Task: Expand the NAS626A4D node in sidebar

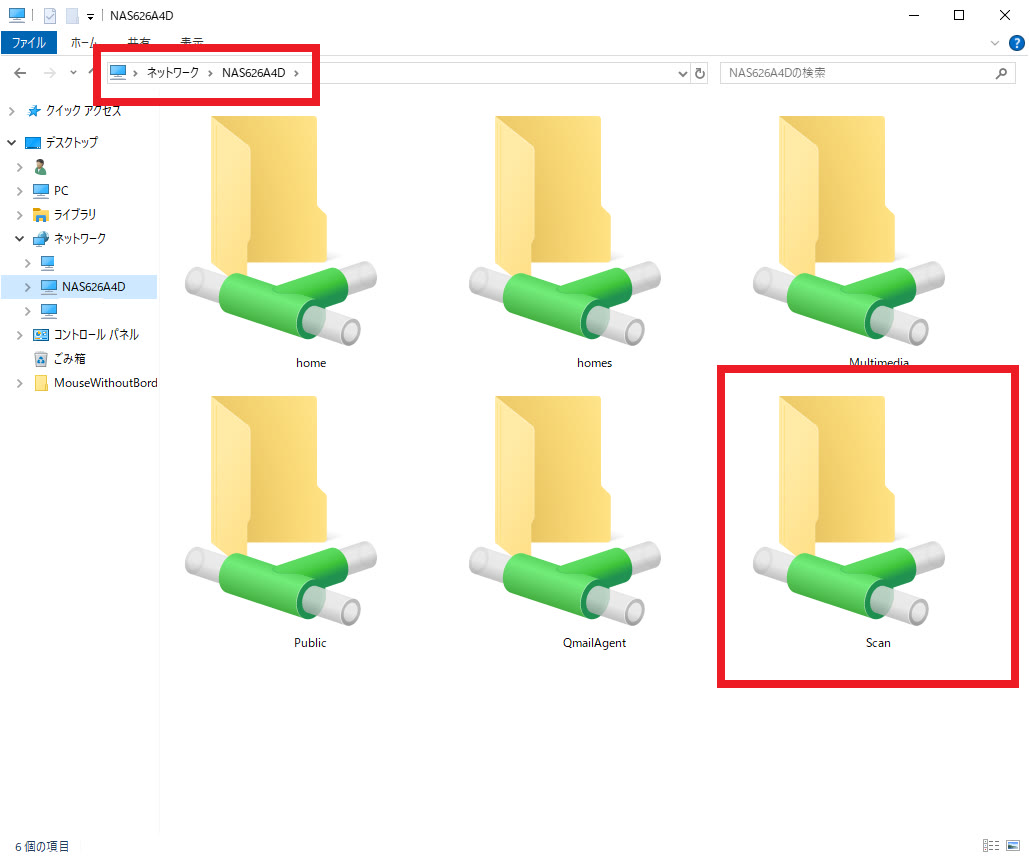Action: coord(28,287)
